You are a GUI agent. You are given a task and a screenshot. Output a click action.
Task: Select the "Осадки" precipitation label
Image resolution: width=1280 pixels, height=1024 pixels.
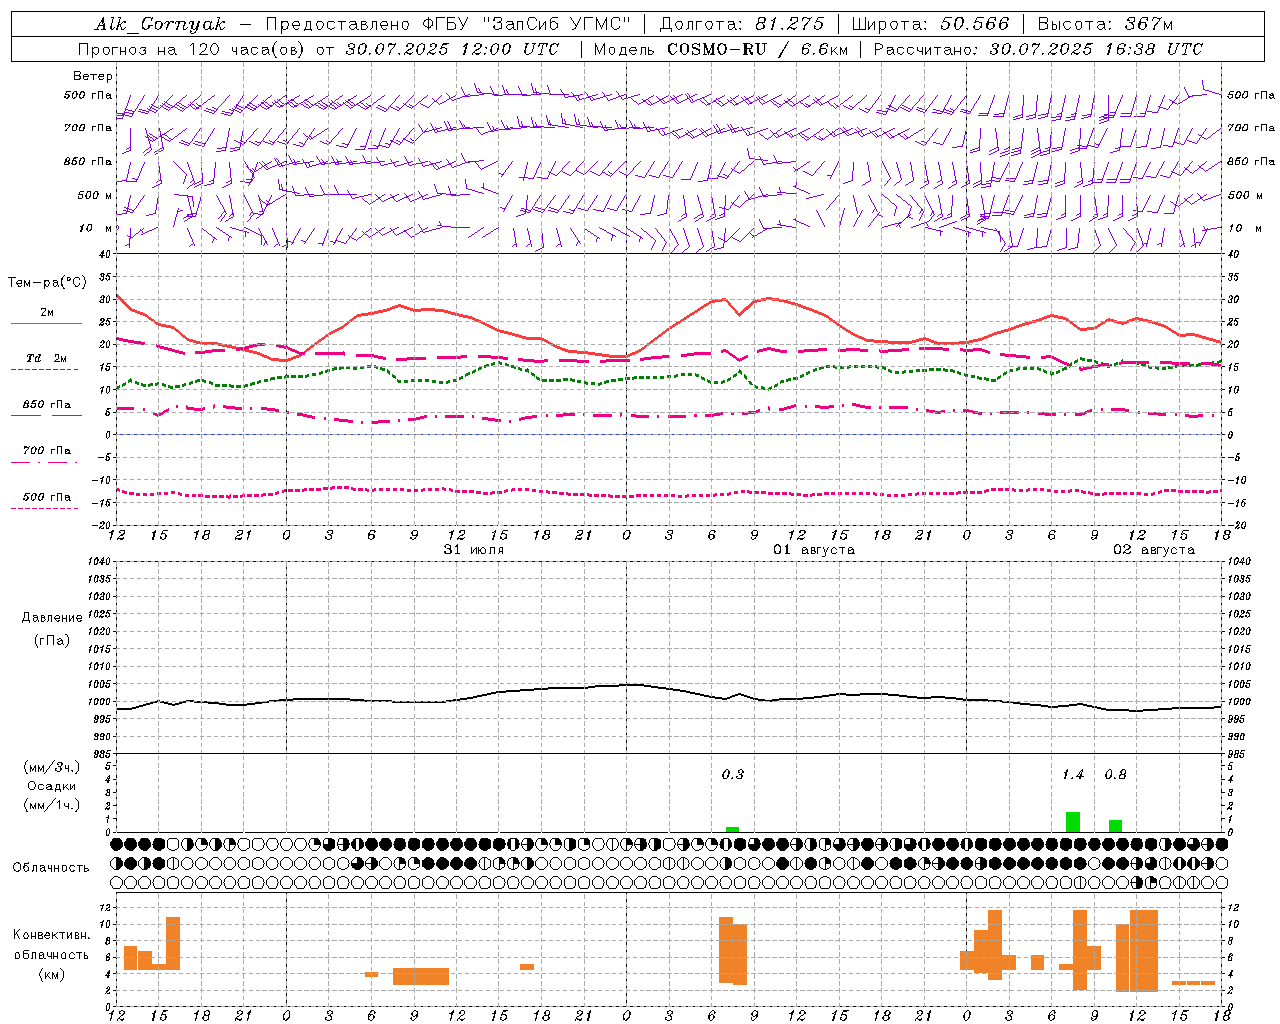[52, 786]
